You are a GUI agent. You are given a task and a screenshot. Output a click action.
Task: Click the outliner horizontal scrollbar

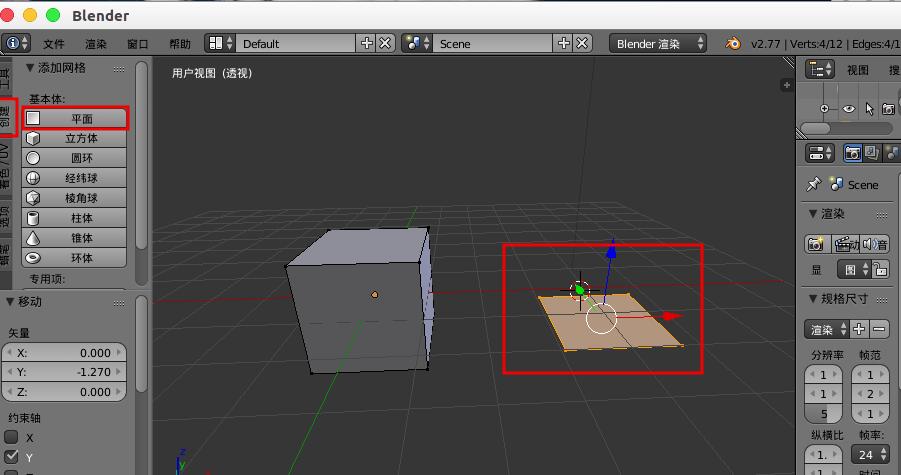click(x=815, y=128)
